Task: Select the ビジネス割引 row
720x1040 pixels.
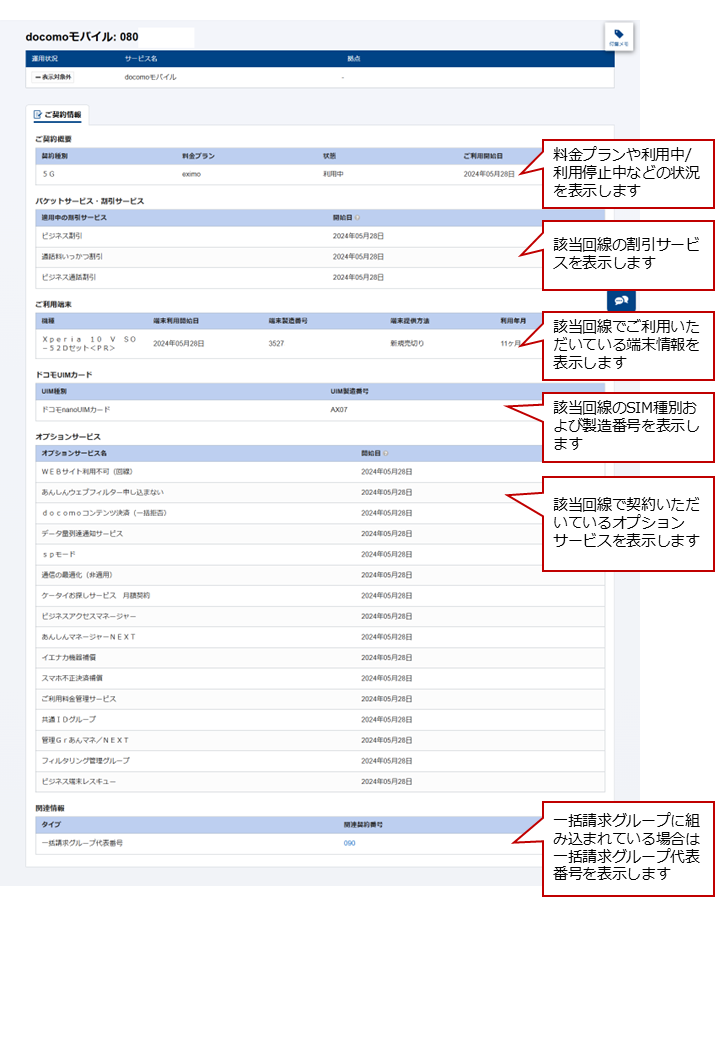Action: (x=320, y=236)
